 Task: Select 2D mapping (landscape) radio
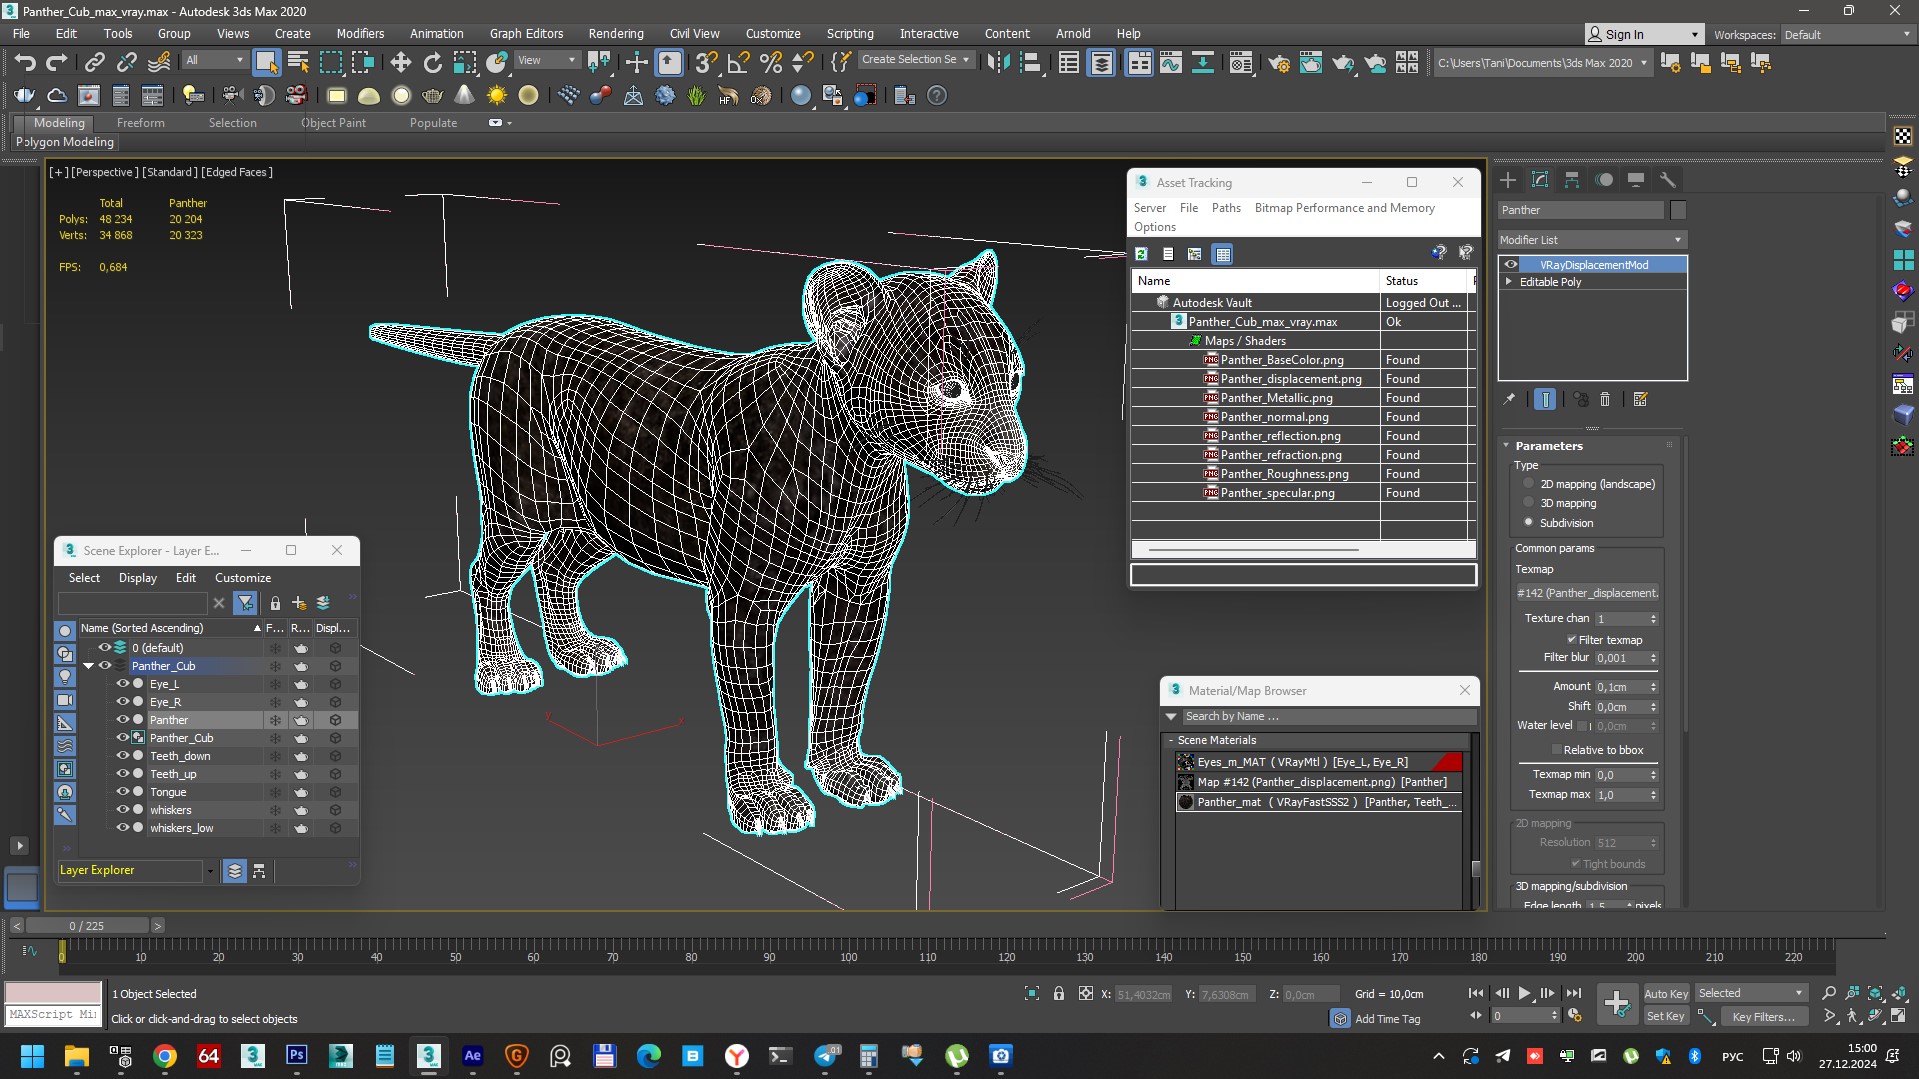[1528, 483]
